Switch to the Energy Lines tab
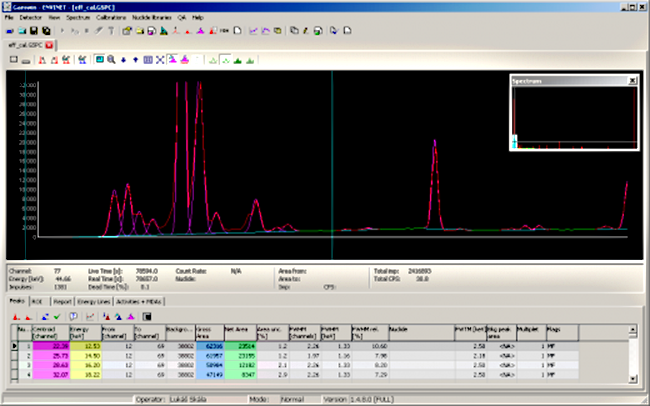 (93, 300)
